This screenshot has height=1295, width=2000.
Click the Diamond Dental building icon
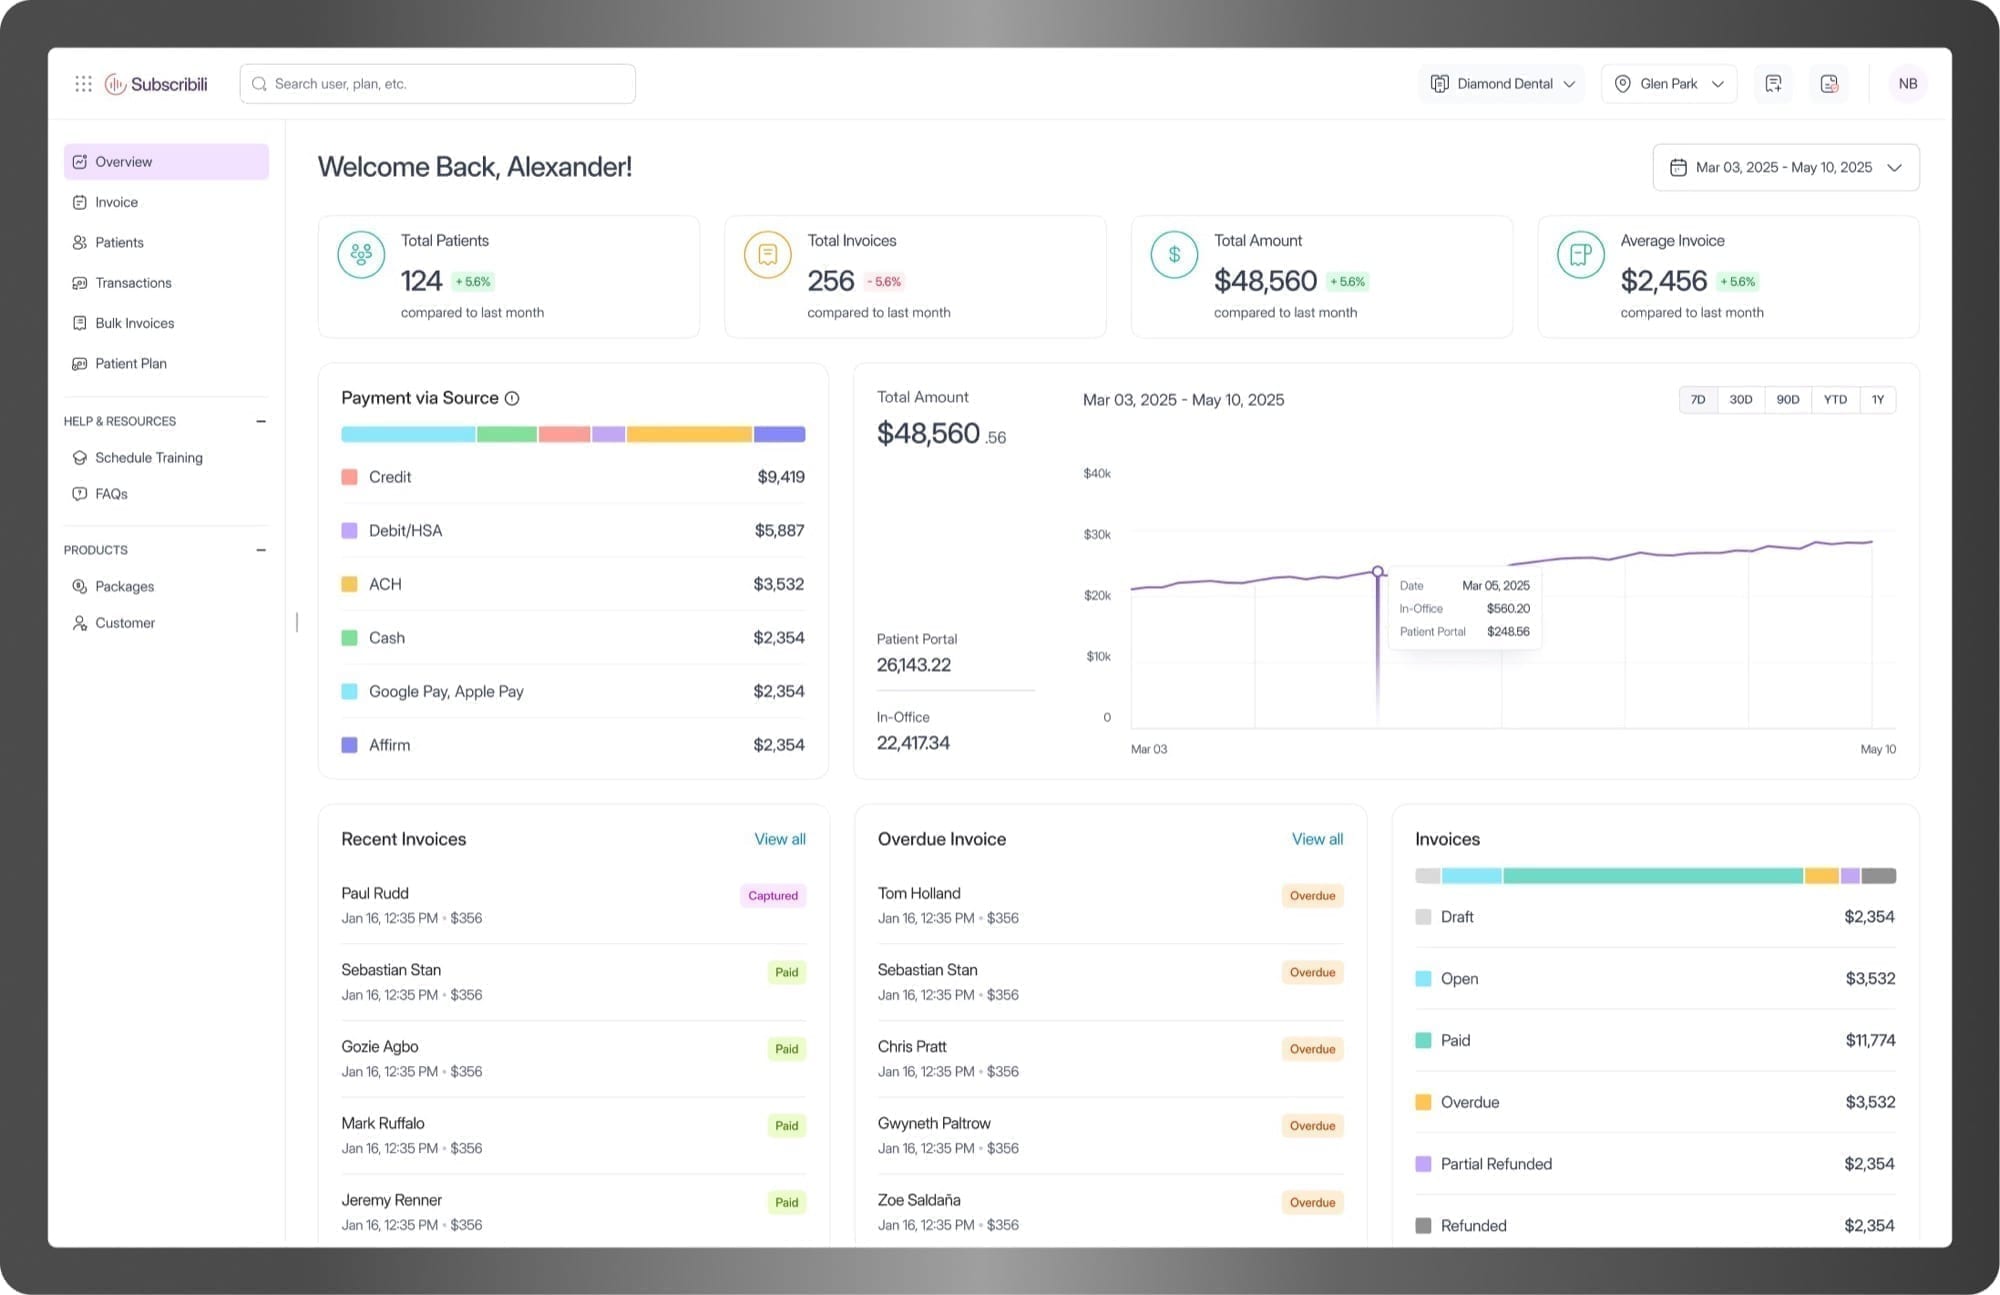(1440, 84)
